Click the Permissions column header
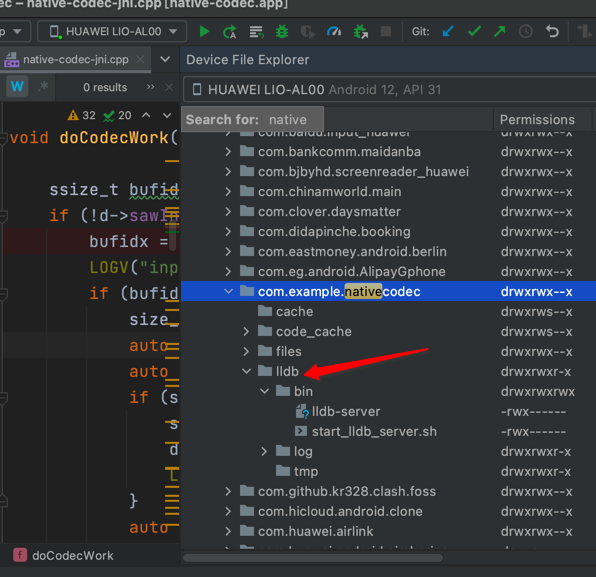Viewport: 596px width, 577px height. point(537,120)
